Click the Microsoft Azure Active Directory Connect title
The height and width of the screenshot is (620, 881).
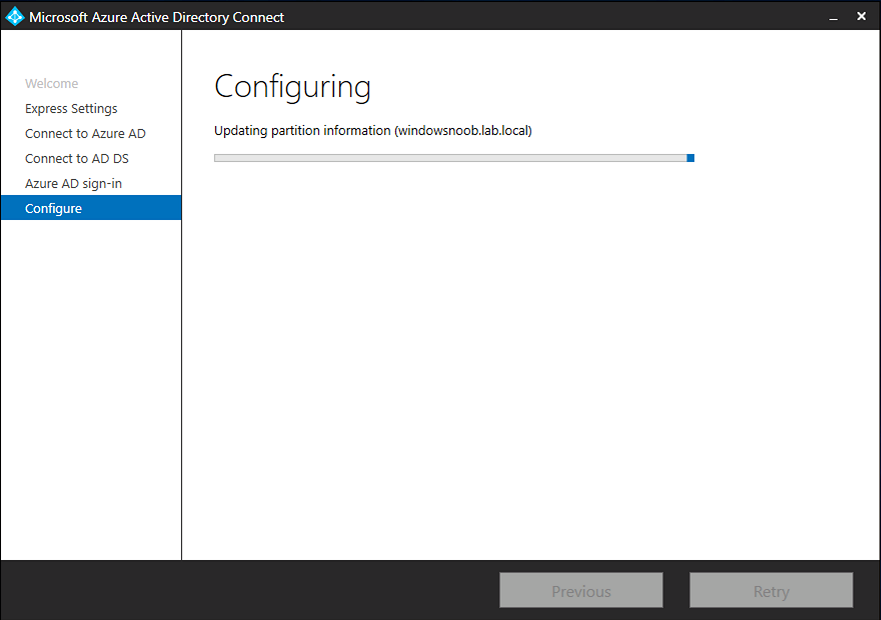pyautogui.click(x=157, y=17)
